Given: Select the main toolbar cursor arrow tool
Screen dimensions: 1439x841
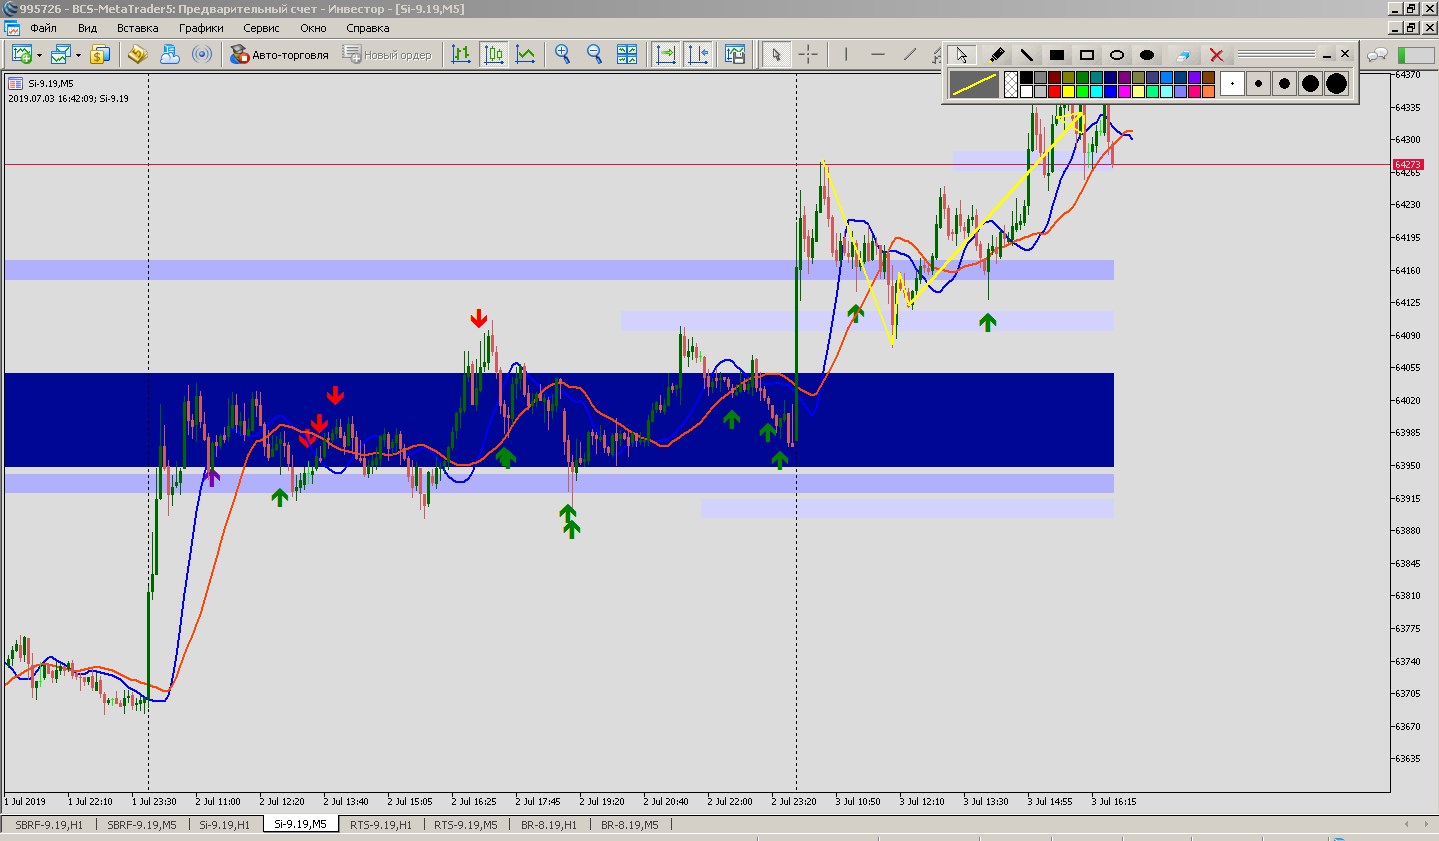Looking at the screenshot, I should 775,55.
